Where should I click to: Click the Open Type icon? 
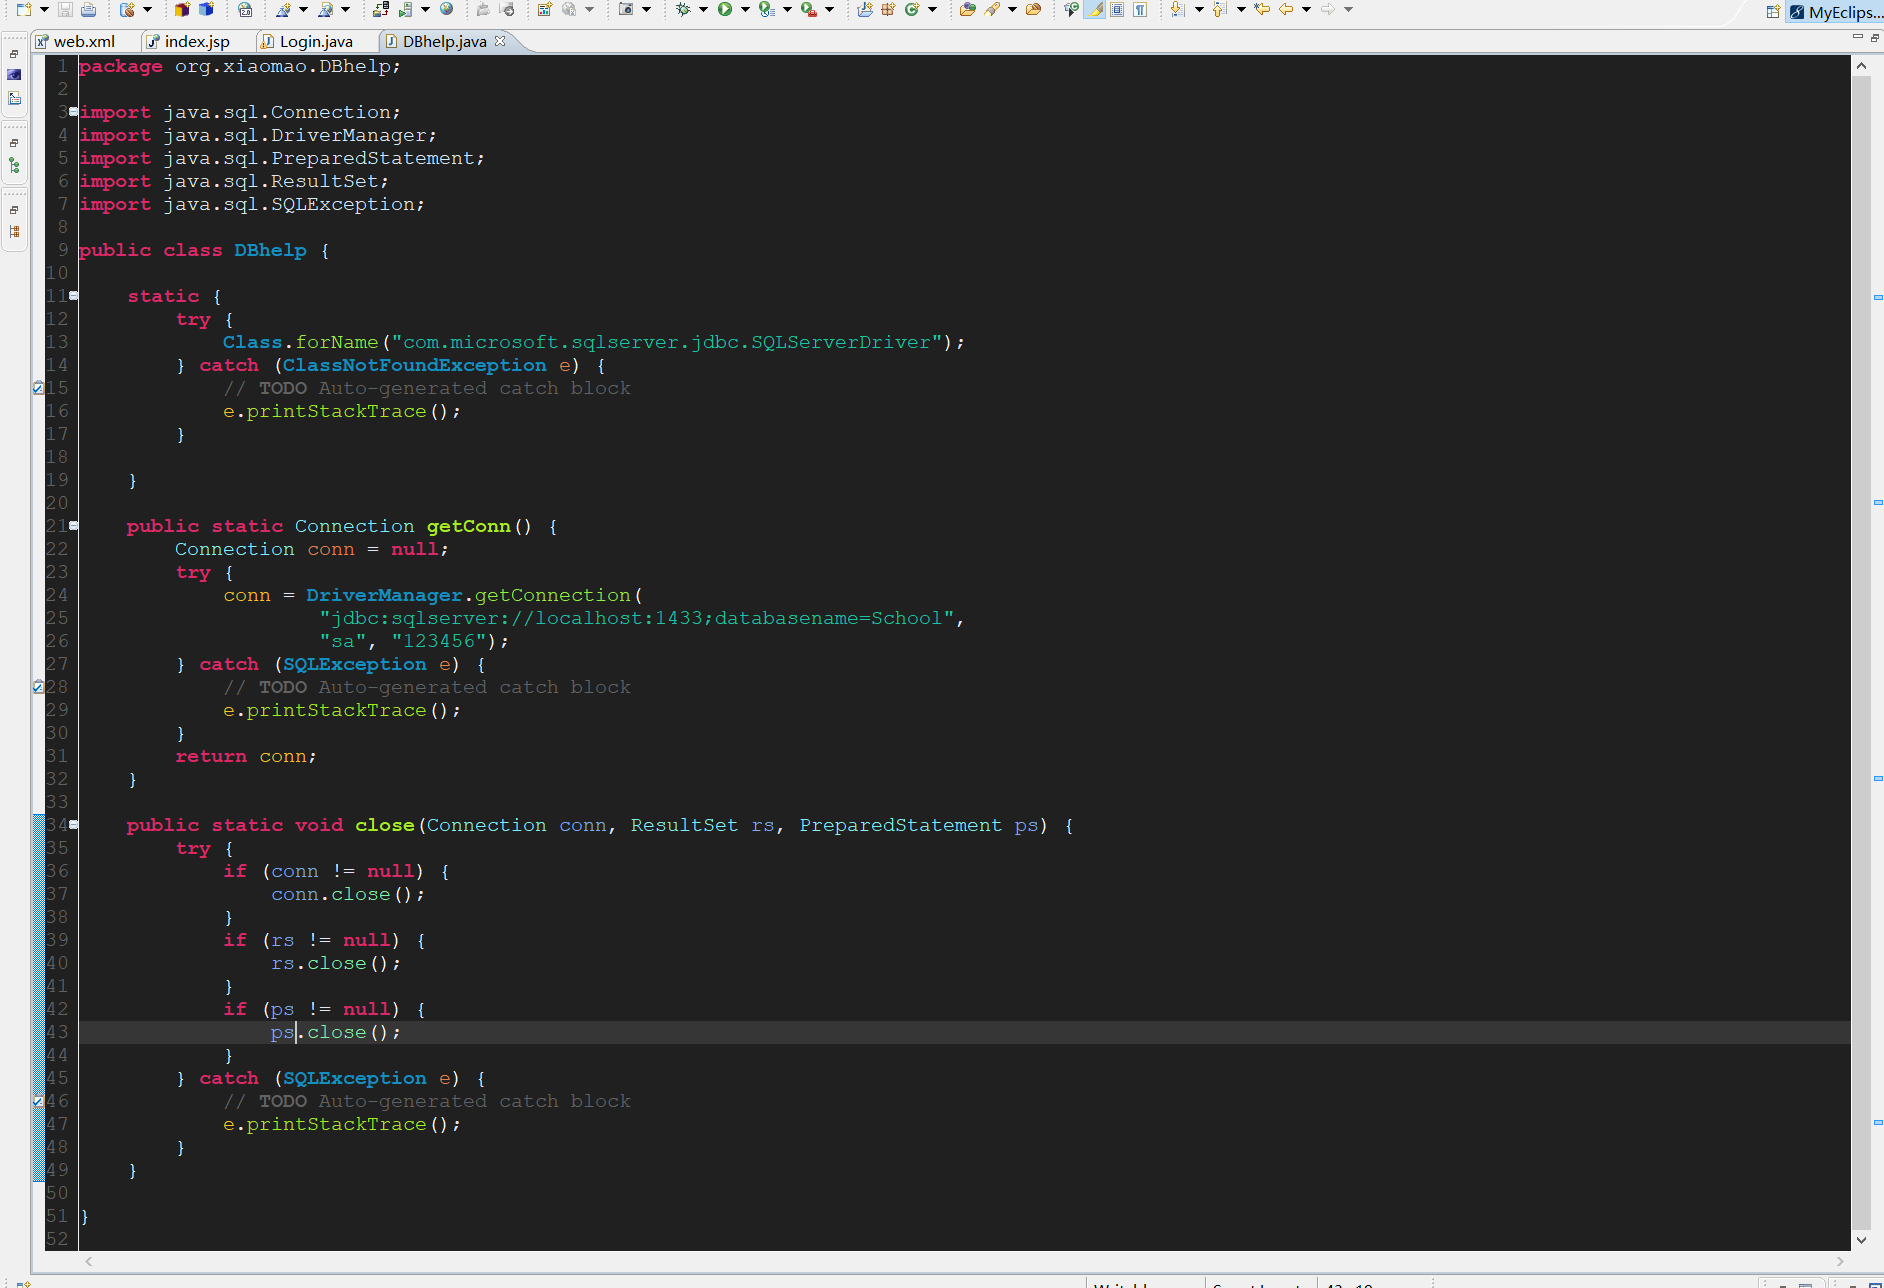tap(968, 10)
